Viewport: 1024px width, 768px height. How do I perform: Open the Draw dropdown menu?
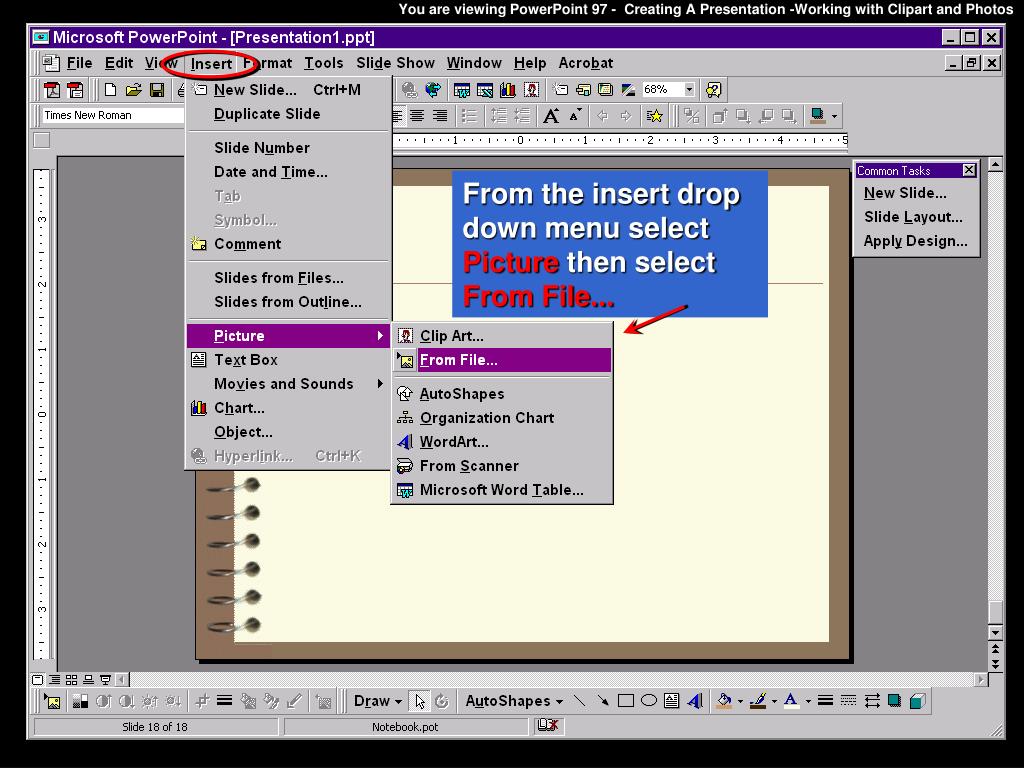coord(377,701)
